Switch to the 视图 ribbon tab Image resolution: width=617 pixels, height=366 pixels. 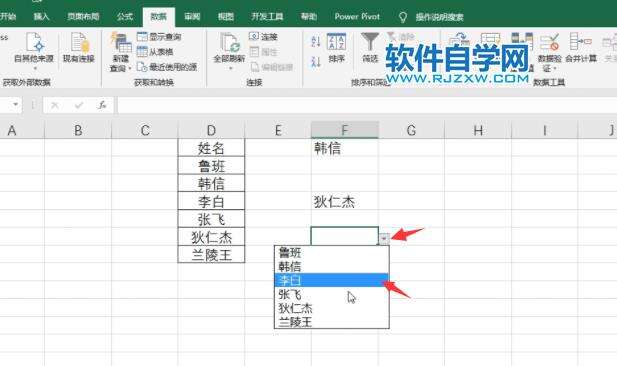tap(226, 17)
